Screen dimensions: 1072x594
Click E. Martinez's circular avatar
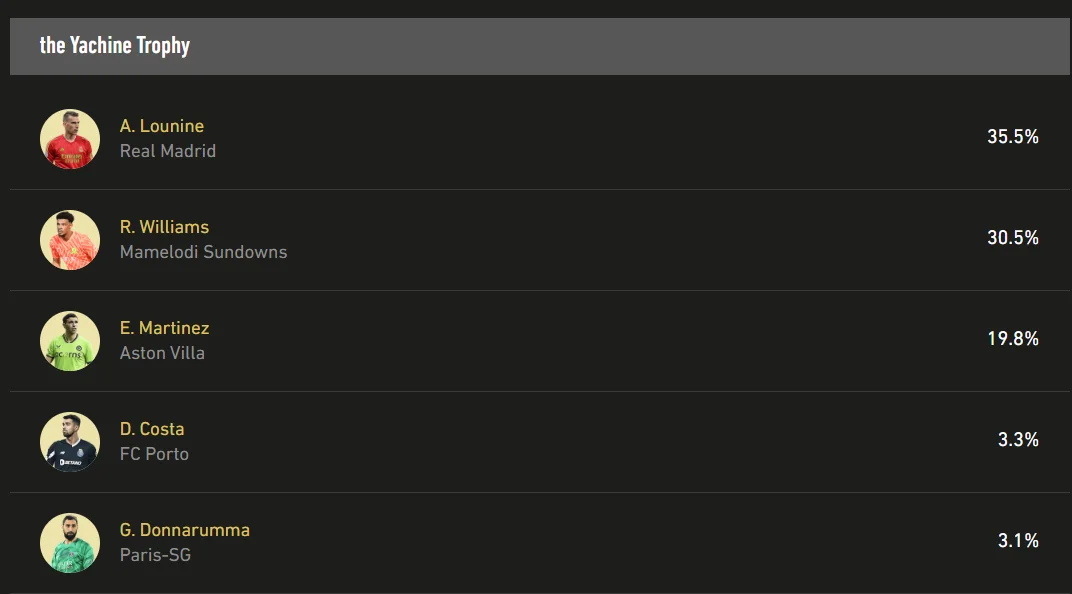[70, 341]
